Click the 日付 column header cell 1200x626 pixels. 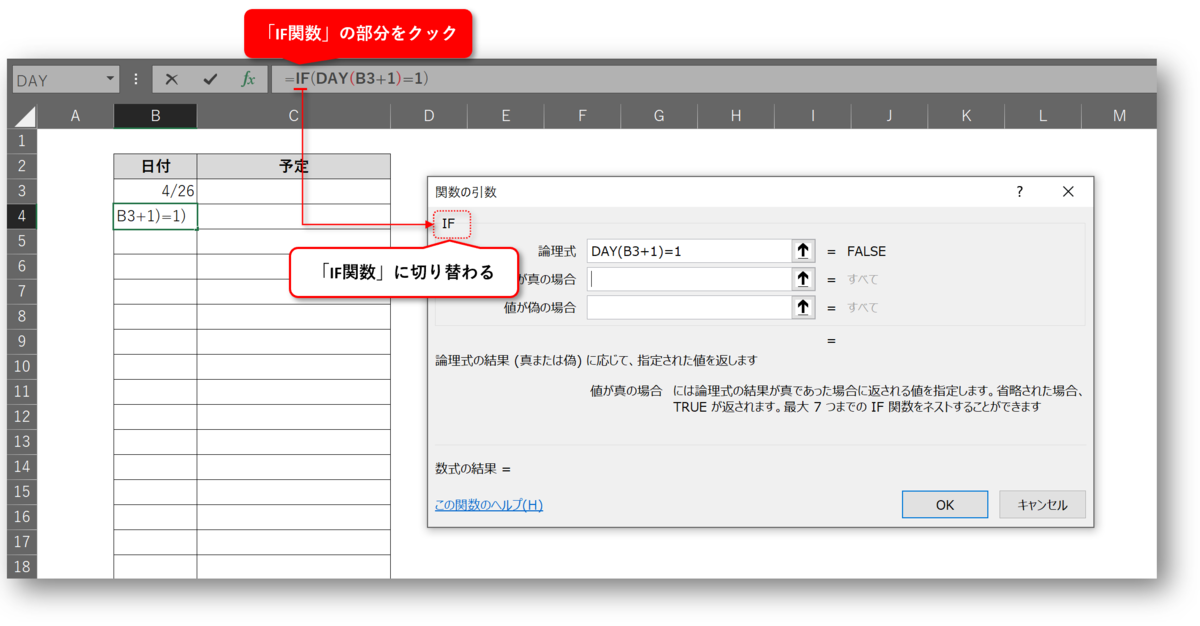click(155, 165)
